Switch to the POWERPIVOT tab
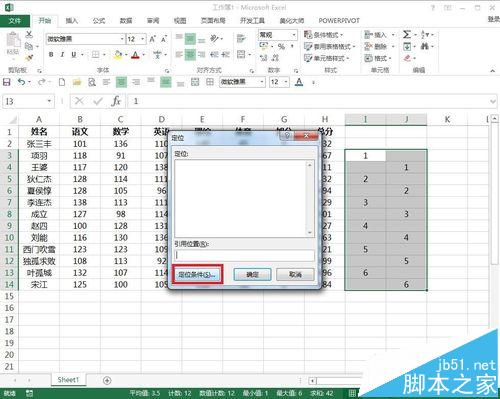Viewport: 500px width, 399px height. 339,21
